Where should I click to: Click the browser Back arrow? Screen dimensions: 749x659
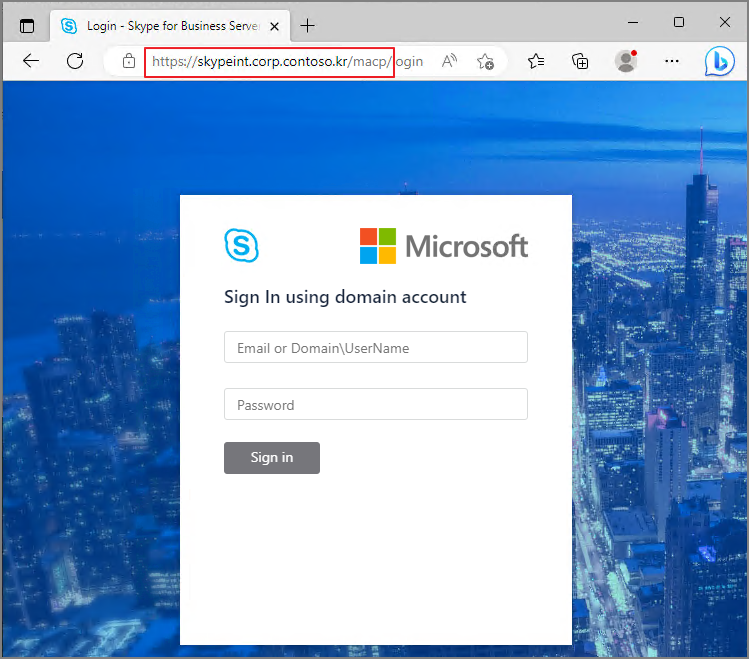coord(31,61)
